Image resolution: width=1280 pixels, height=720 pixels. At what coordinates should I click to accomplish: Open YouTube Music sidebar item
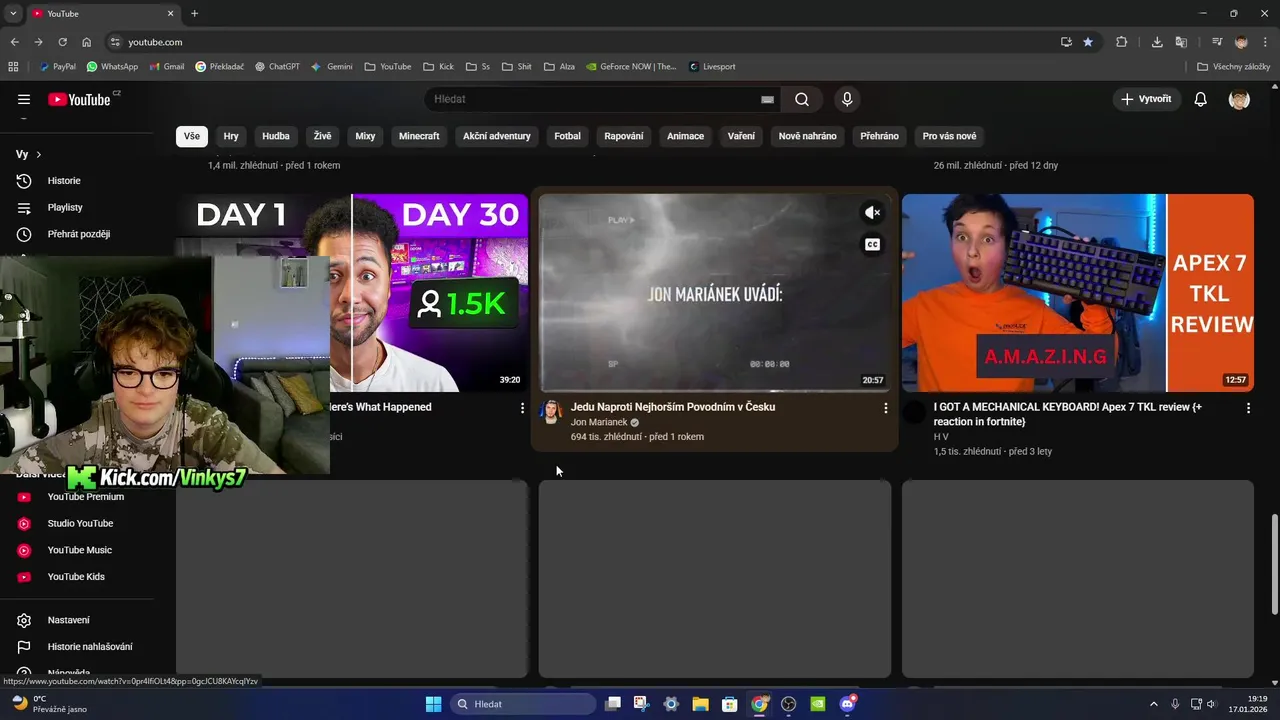(79, 550)
